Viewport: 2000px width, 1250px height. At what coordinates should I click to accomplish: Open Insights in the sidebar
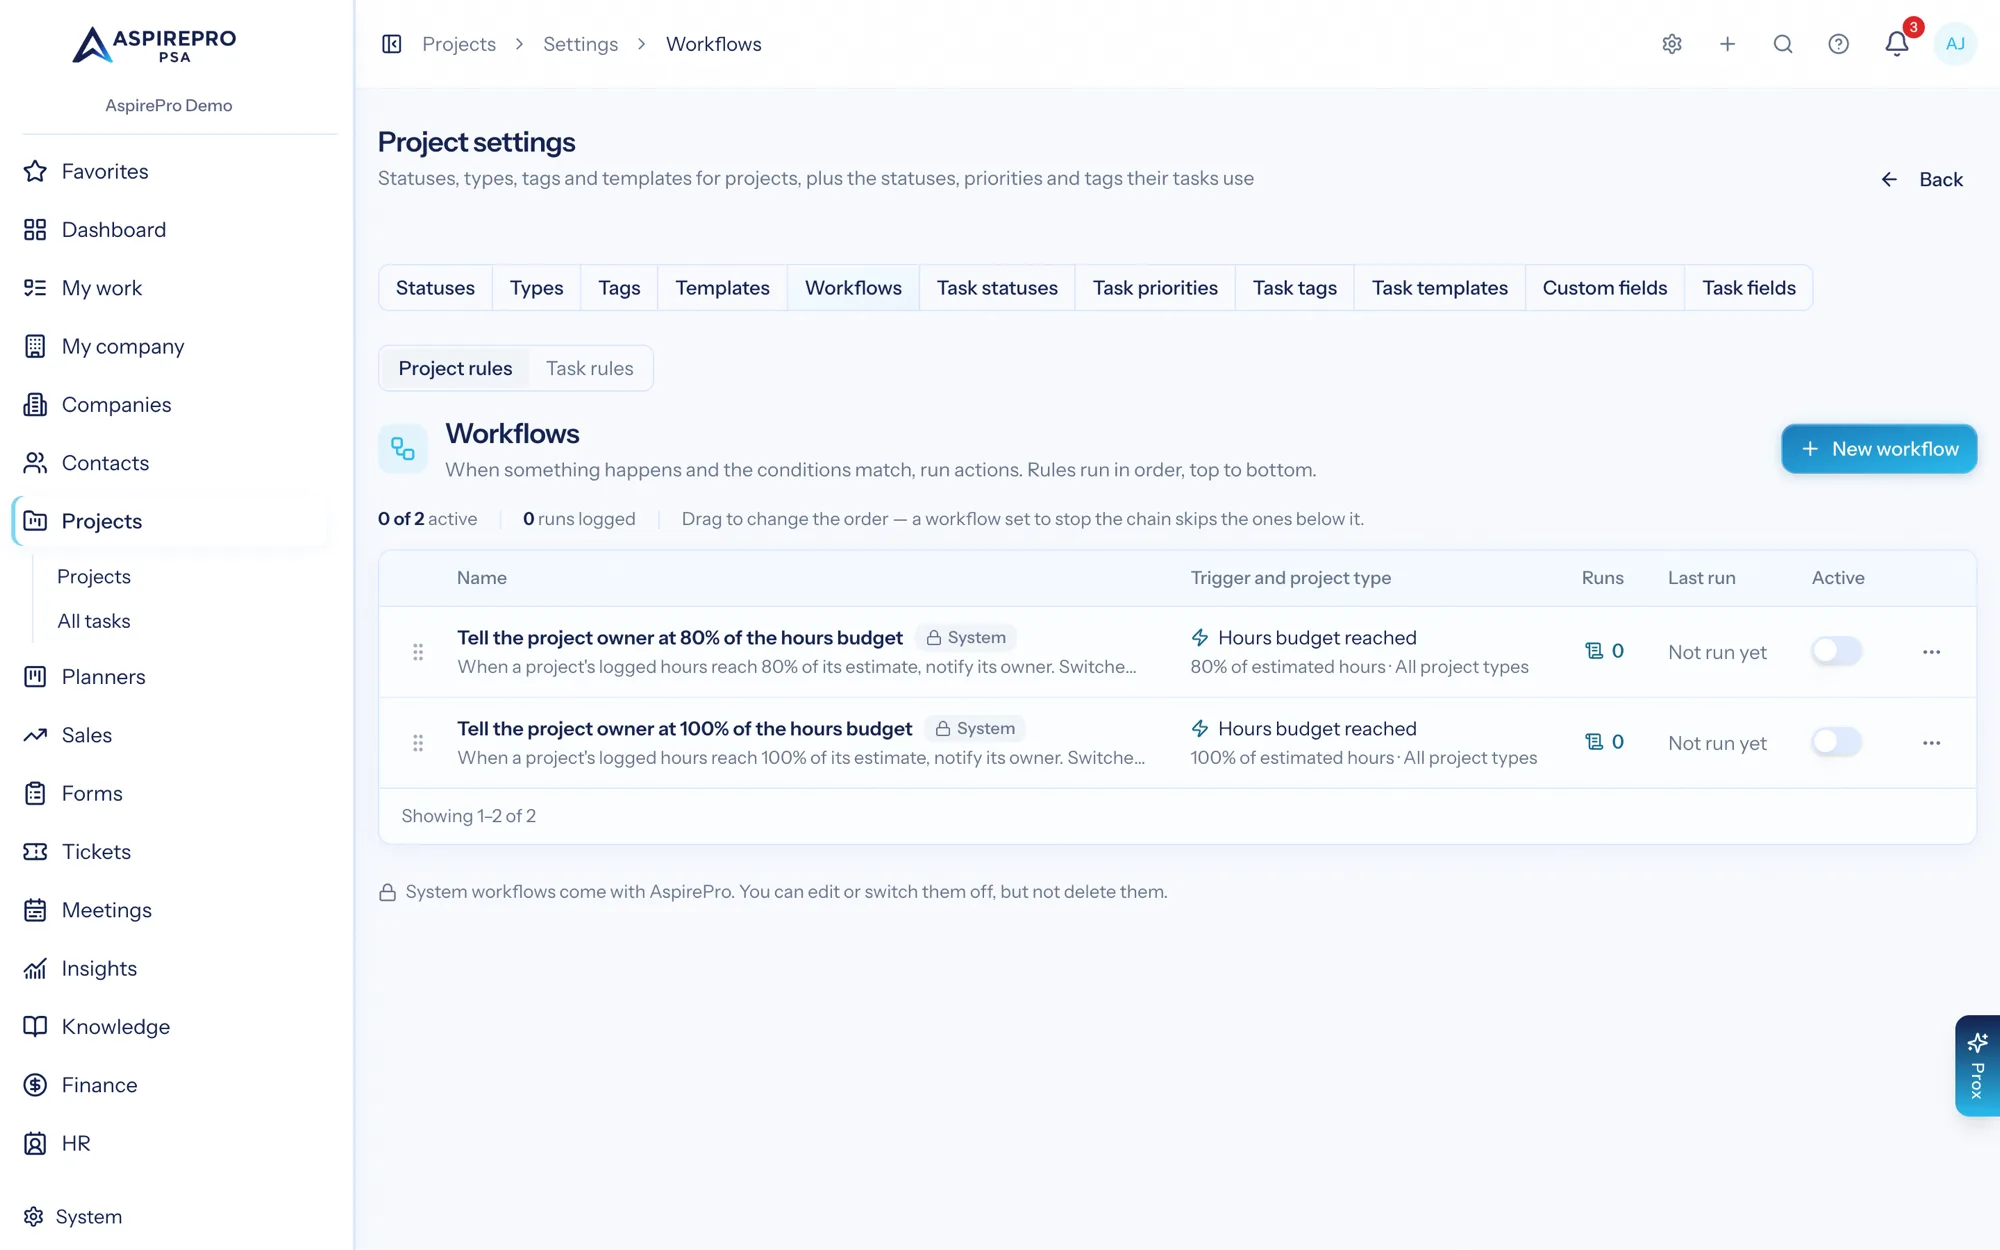pyautogui.click(x=170, y=969)
